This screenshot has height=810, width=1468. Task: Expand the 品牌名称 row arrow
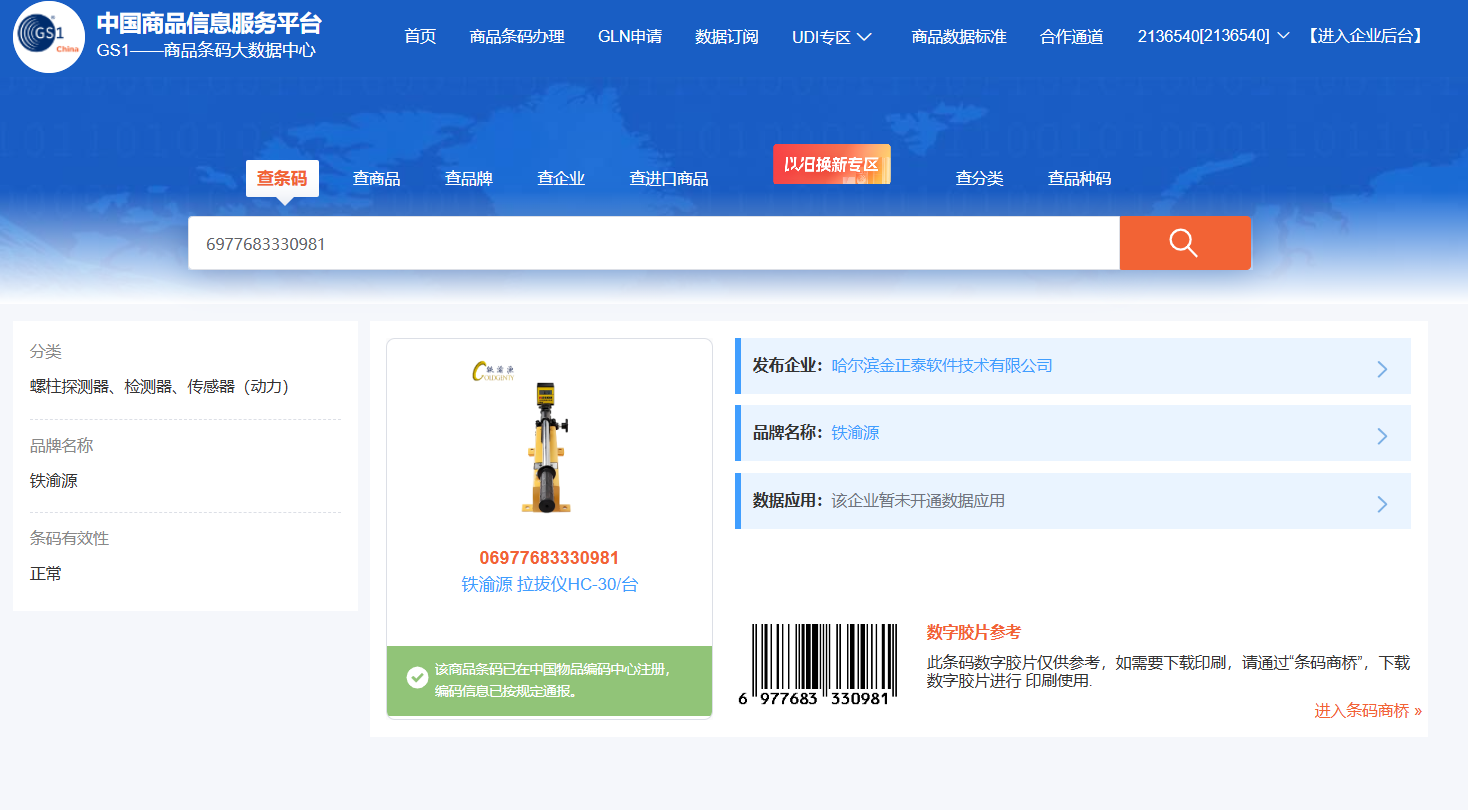click(1383, 436)
